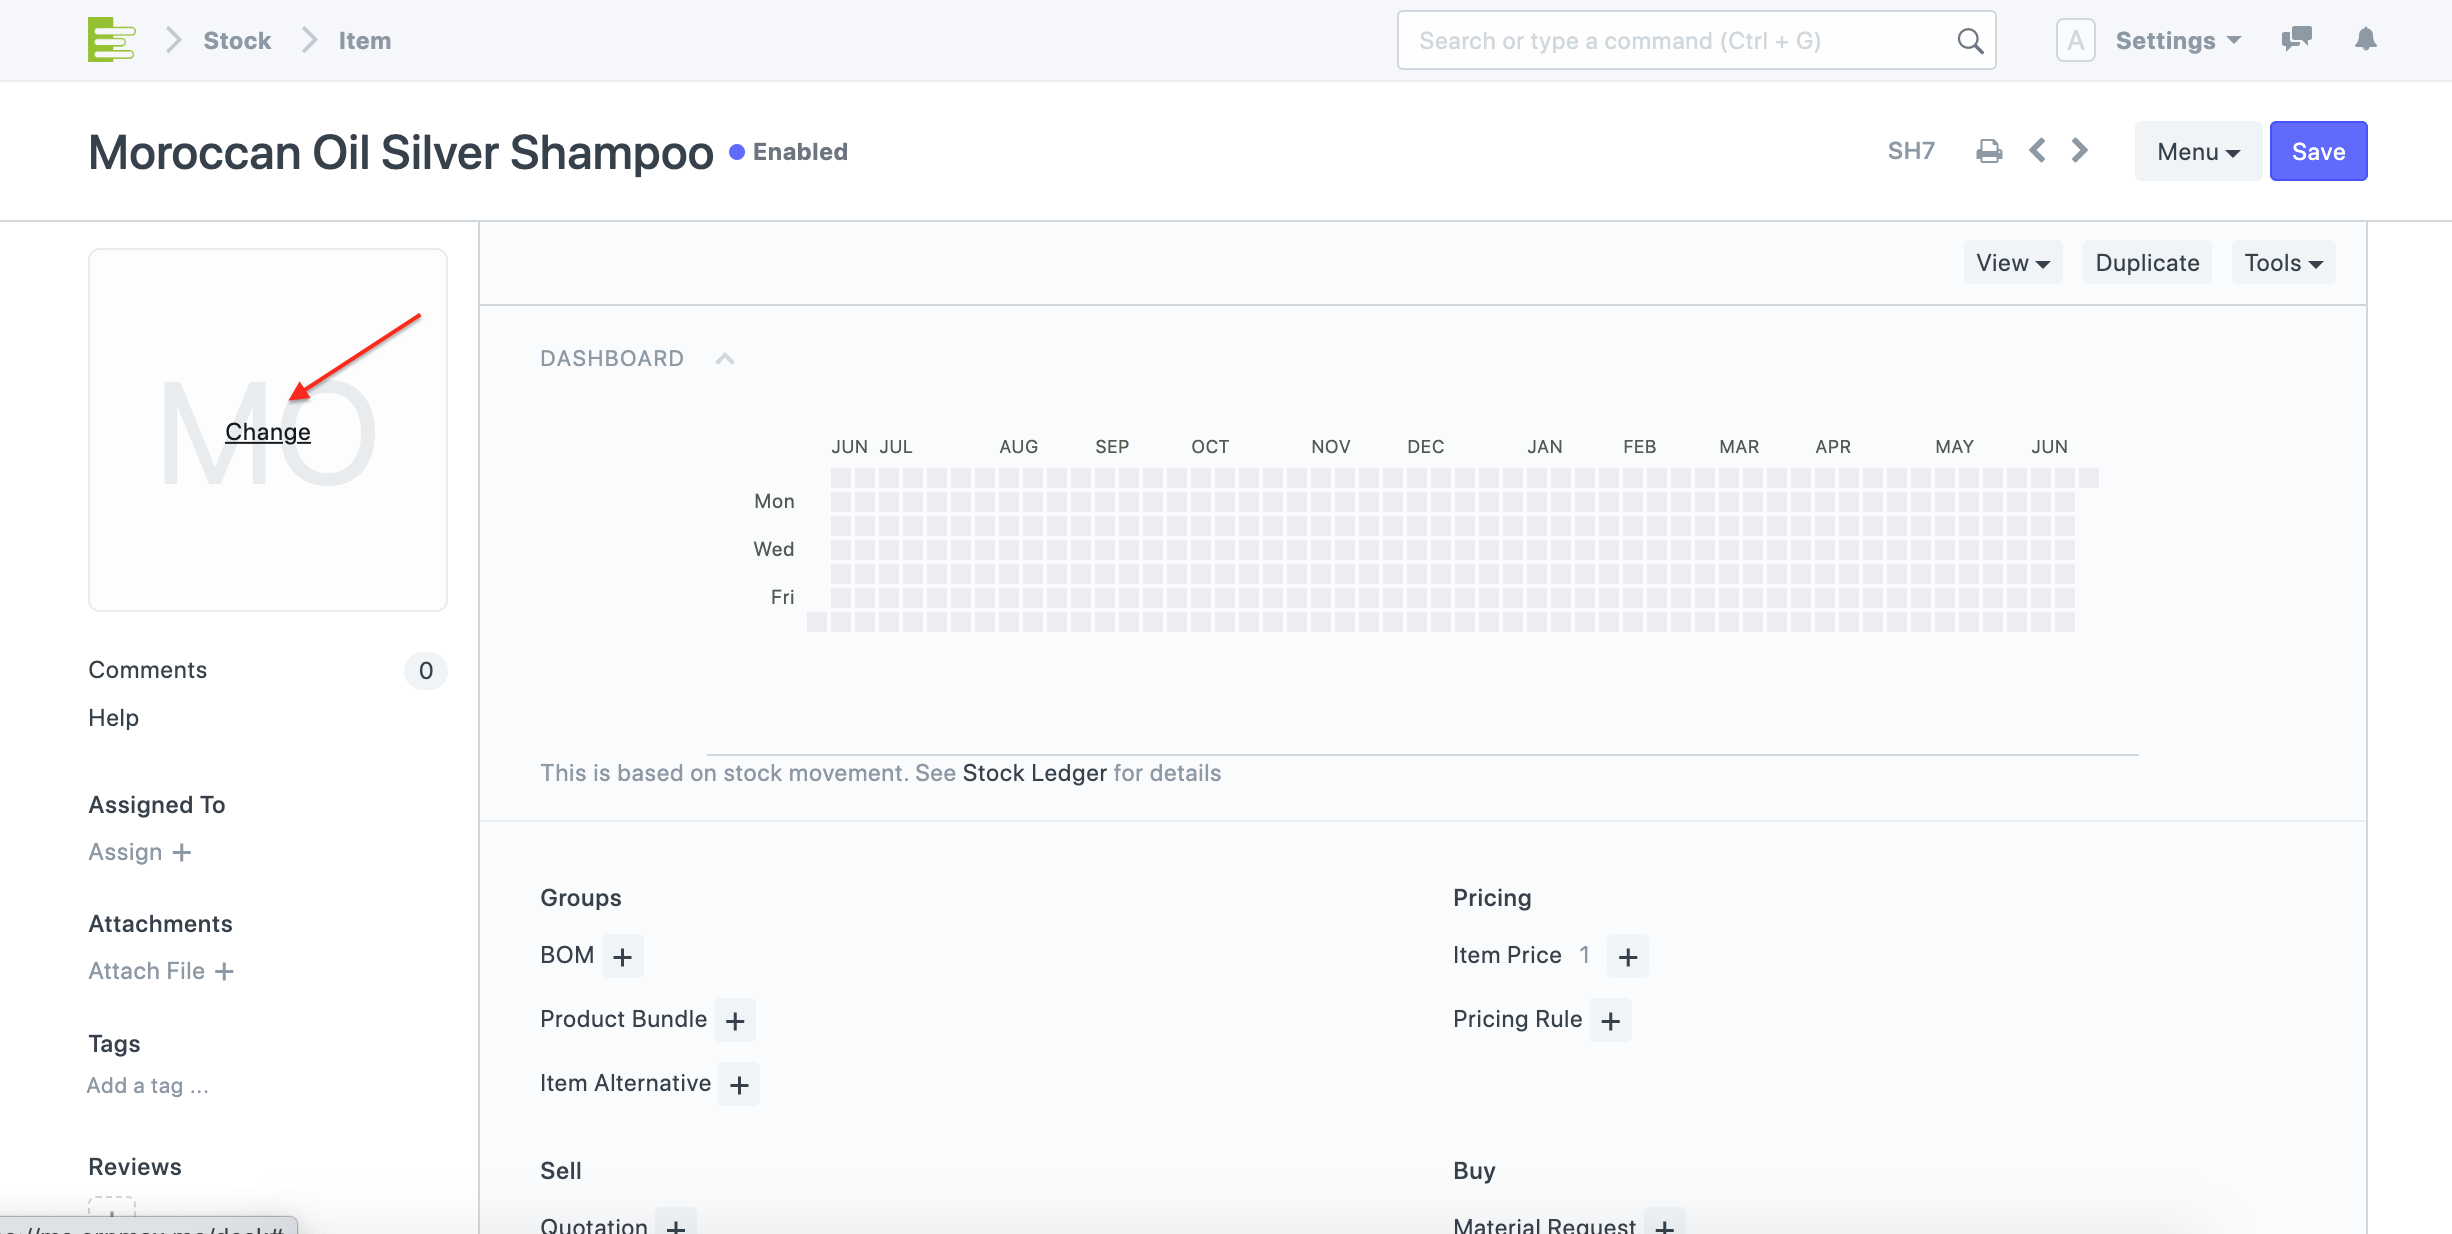Add Pricing Rule with plus icon
The width and height of the screenshot is (2452, 1234).
point(1610,1021)
